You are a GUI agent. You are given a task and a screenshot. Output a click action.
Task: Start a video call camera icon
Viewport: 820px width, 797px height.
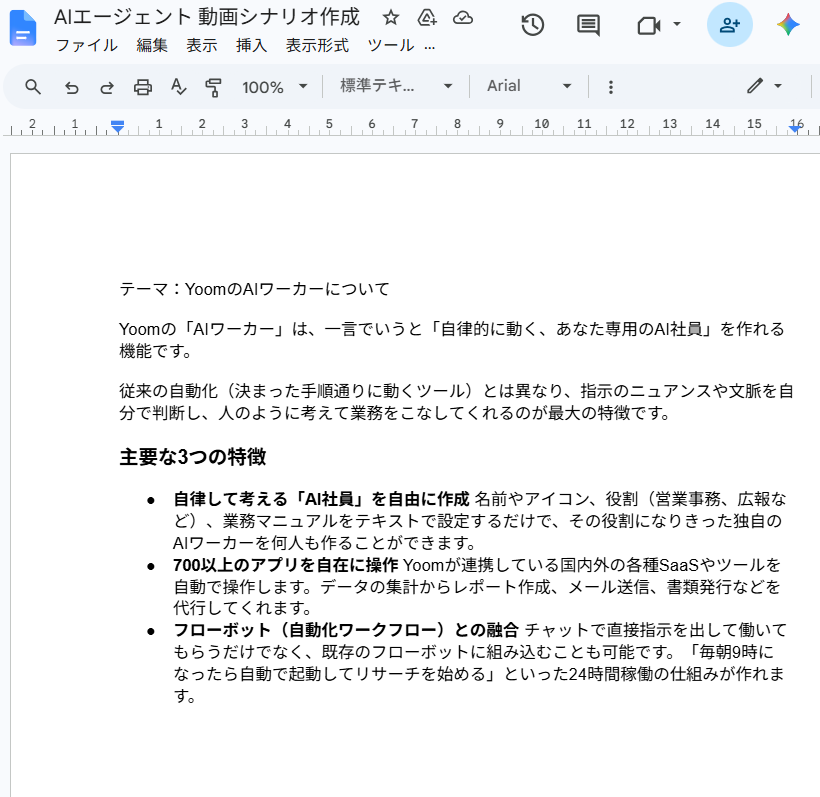pos(648,25)
